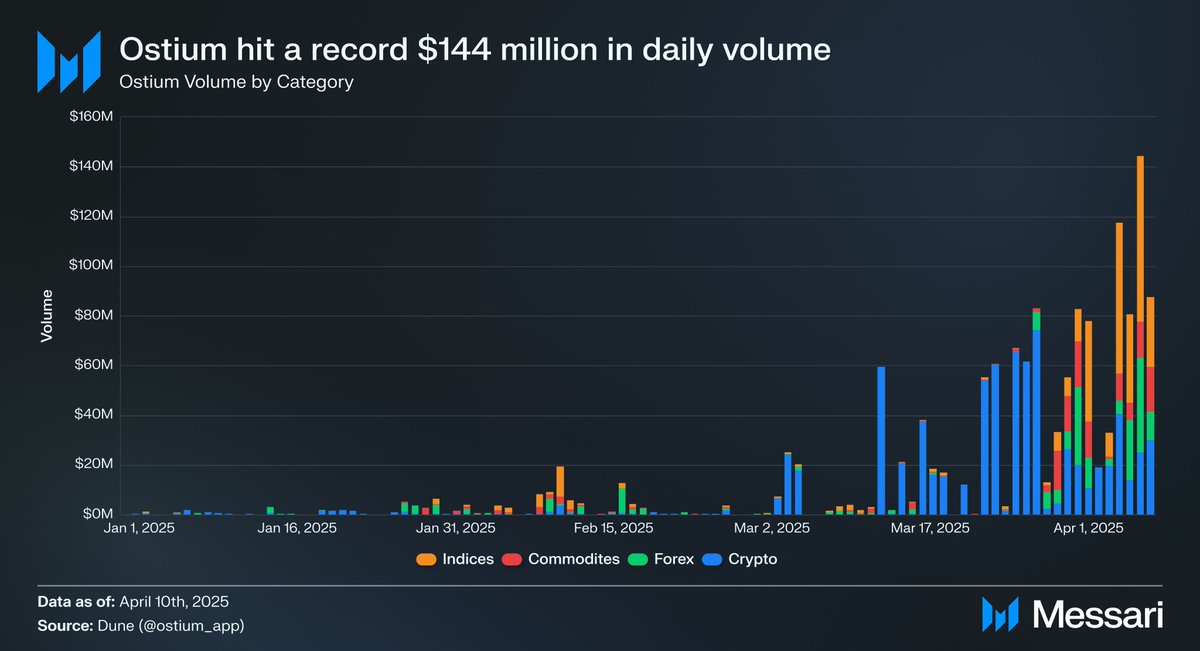
Task: Select the Indices legend label
Action: point(468,559)
